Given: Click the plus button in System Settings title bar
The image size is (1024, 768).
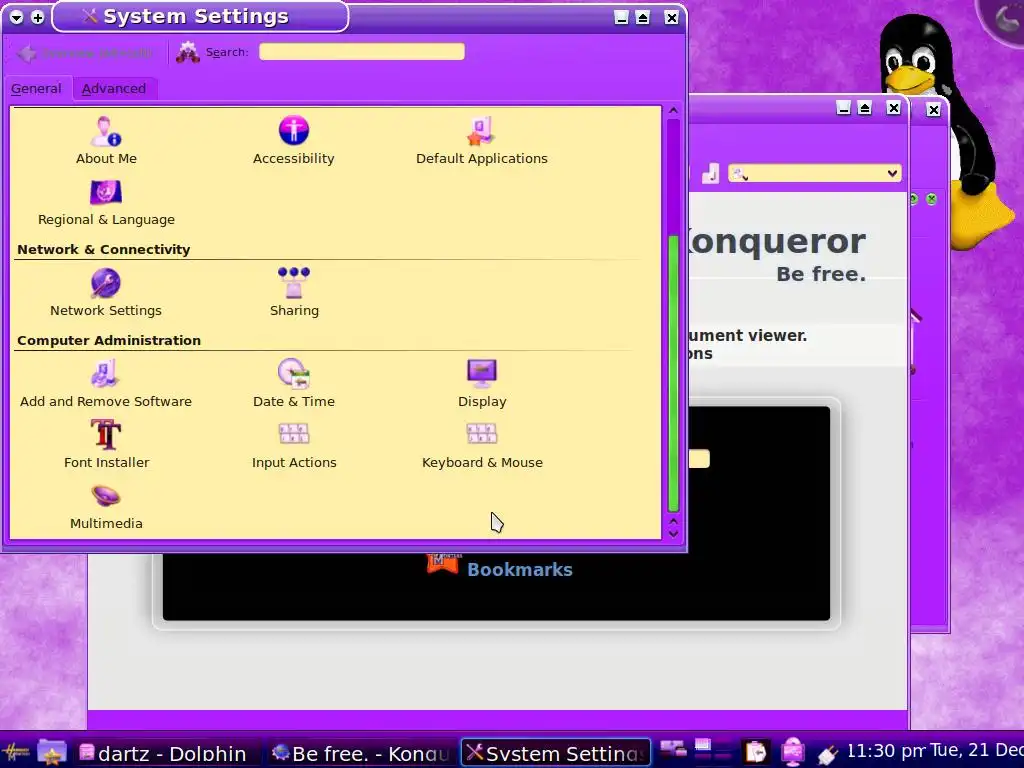Looking at the screenshot, I should pyautogui.click(x=38, y=18).
